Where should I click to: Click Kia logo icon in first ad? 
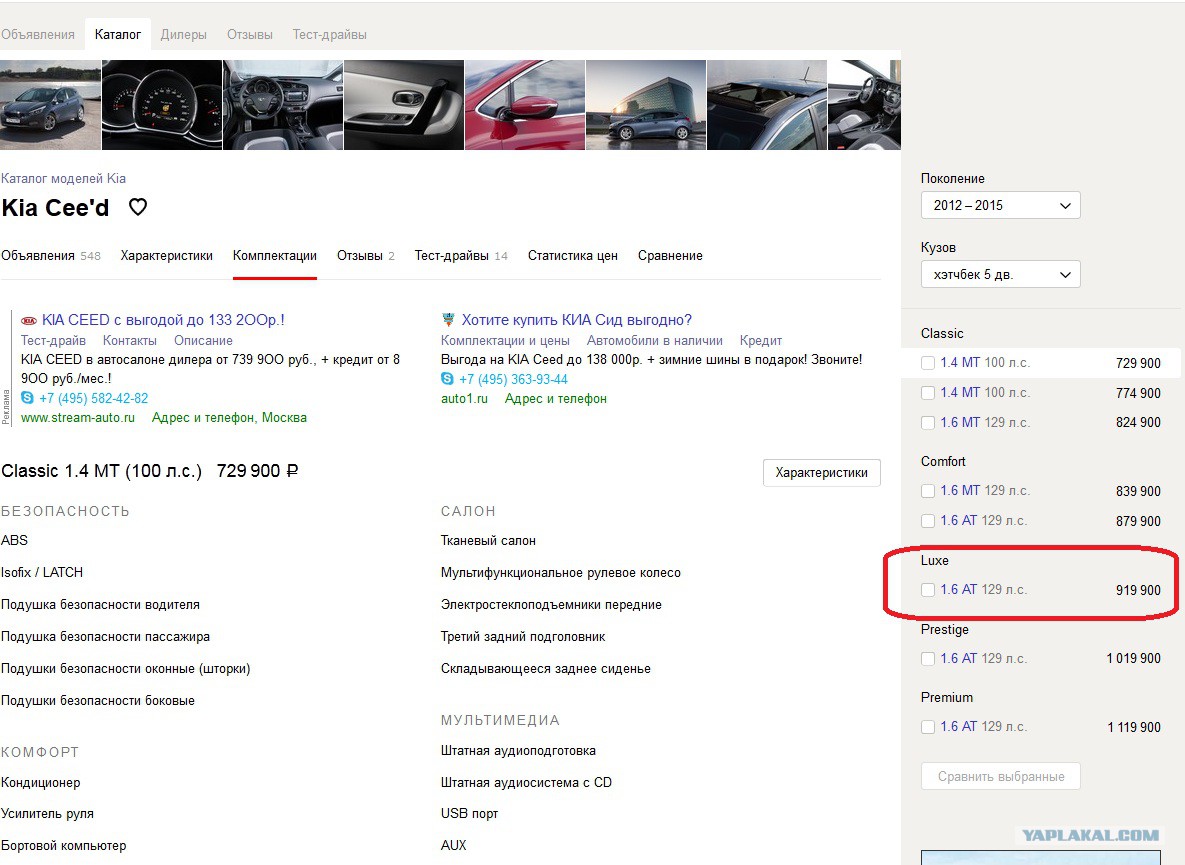(x=29, y=320)
